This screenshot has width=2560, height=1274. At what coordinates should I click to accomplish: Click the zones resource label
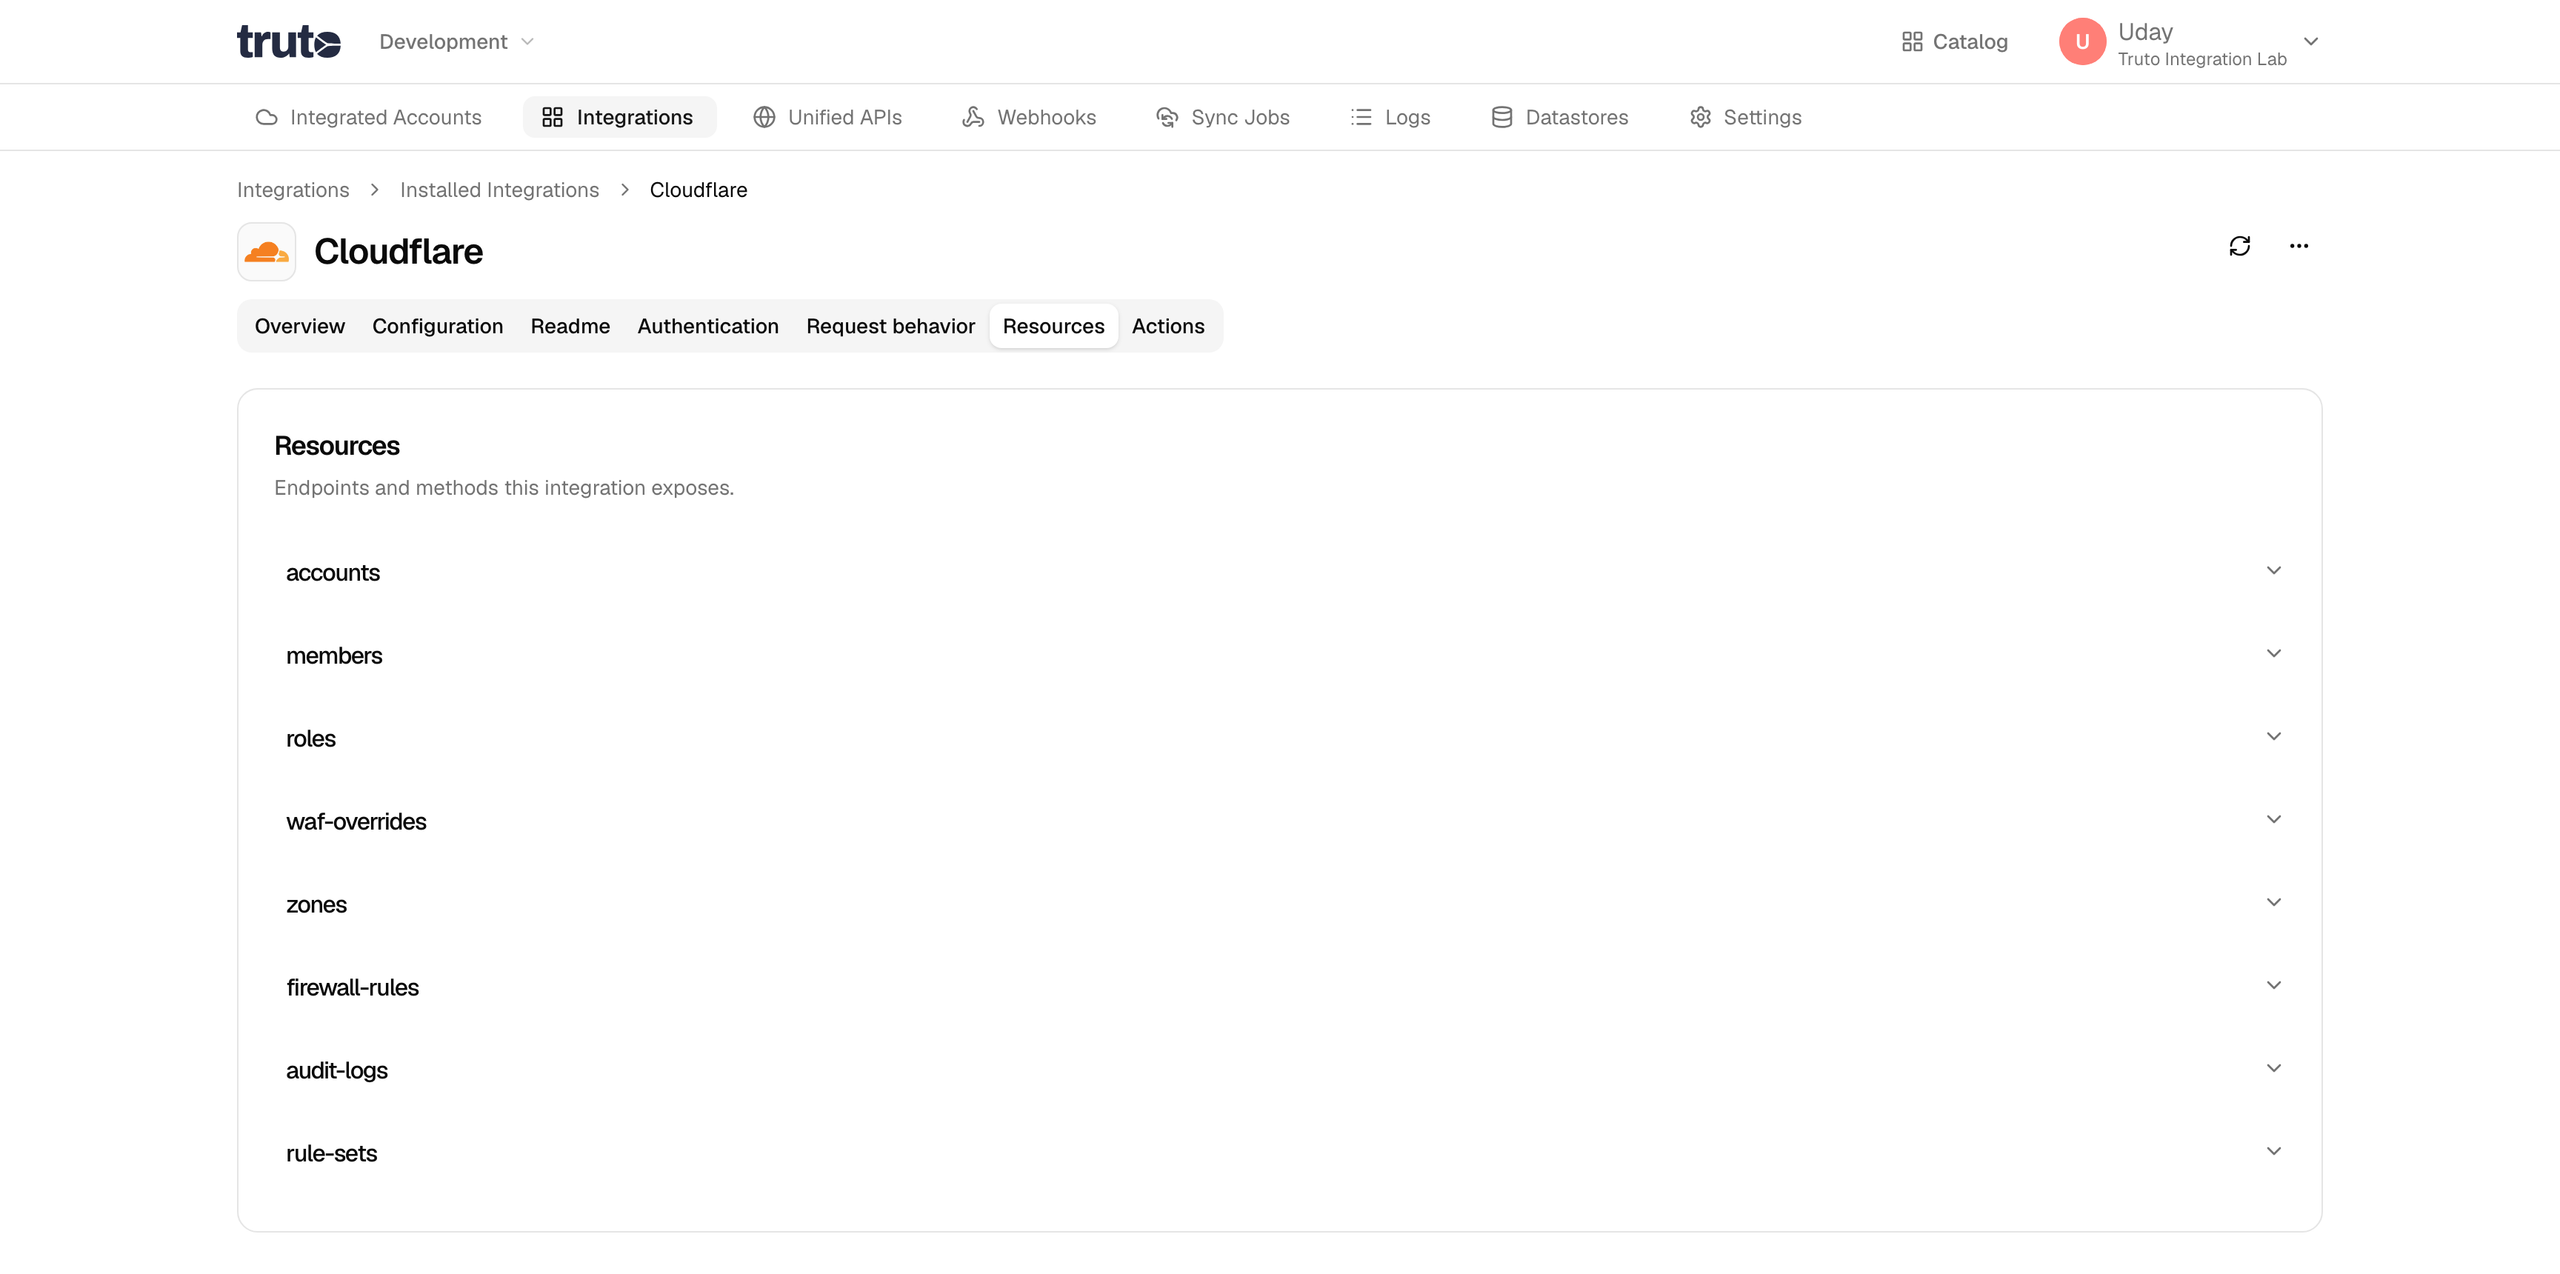pyautogui.click(x=316, y=905)
